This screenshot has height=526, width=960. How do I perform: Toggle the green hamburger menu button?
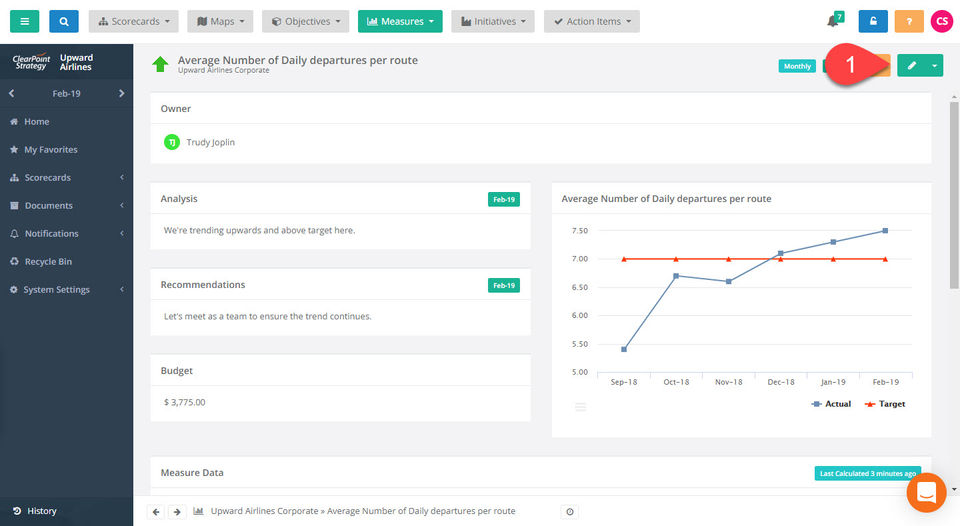[24, 21]
